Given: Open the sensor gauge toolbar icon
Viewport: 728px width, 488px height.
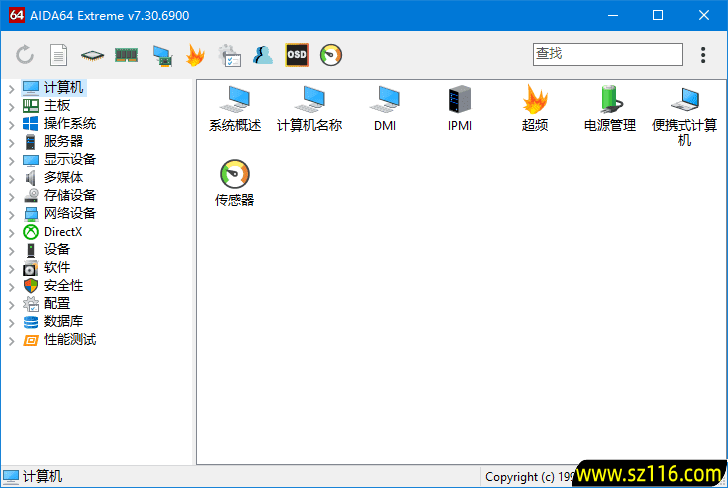Looking at the screenshot, I should [331, 55].
